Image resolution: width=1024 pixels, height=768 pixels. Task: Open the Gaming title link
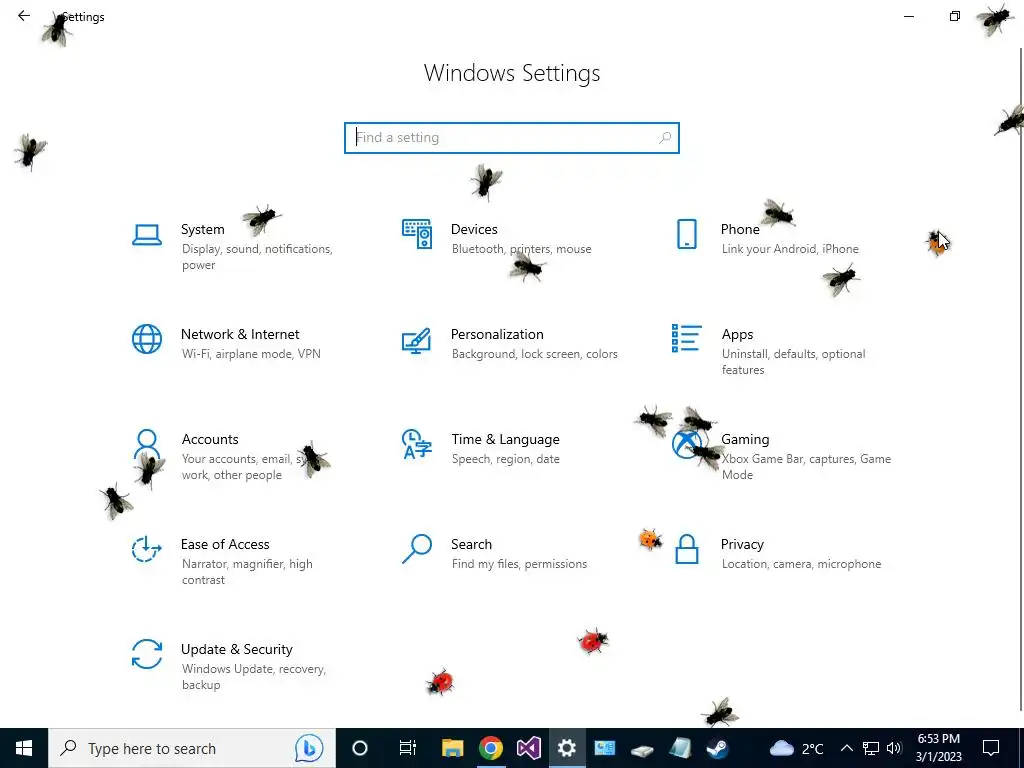[x=745, y=440]
